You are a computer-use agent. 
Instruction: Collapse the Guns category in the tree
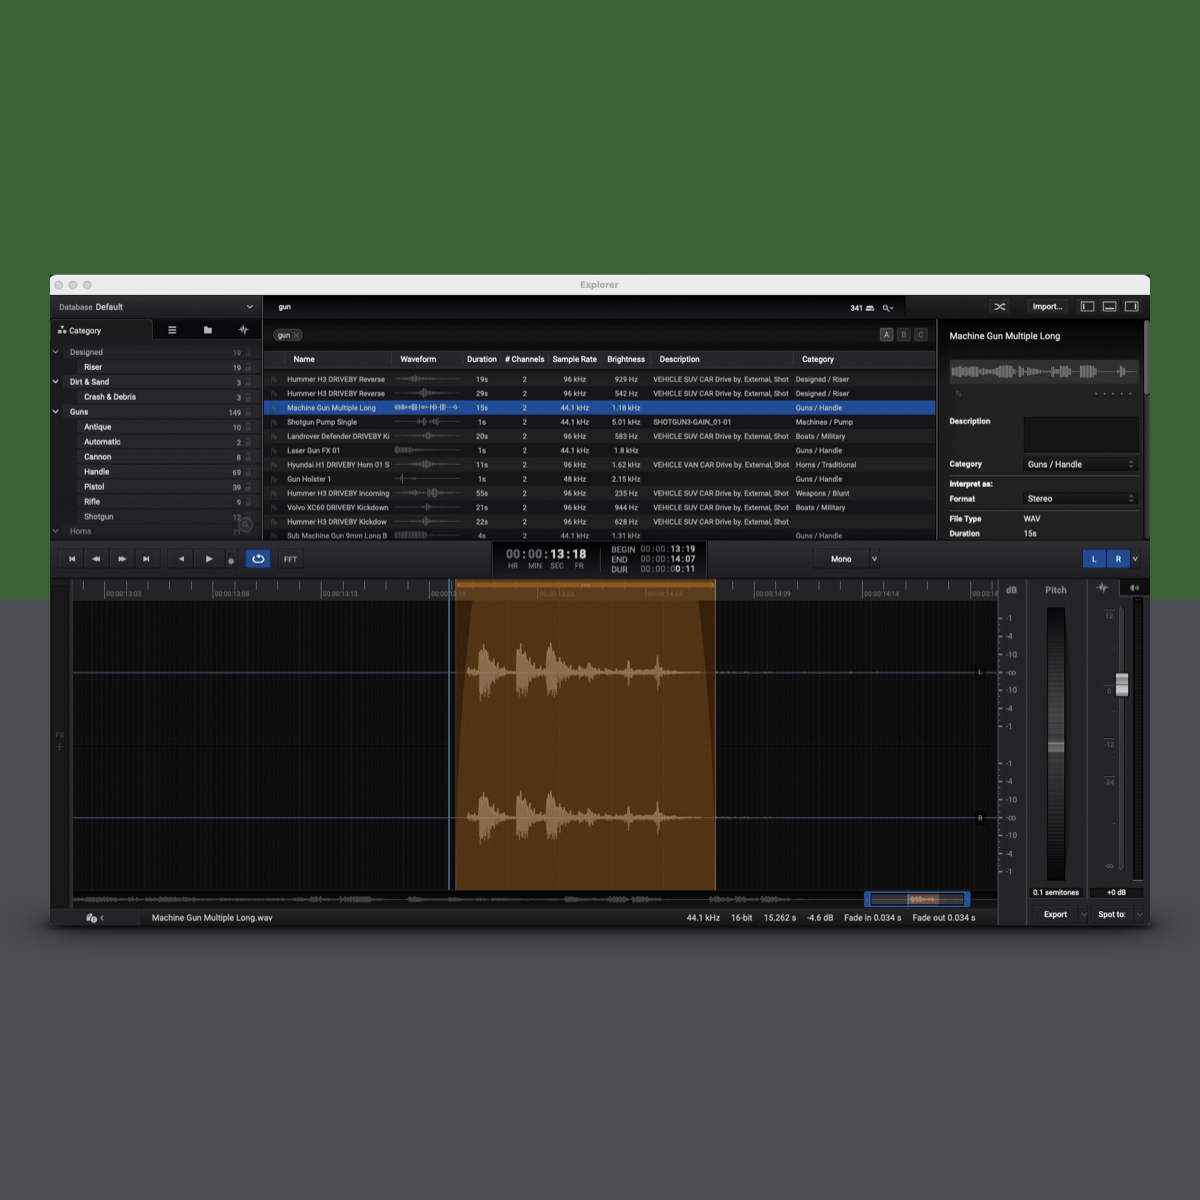tap(57, 411)
